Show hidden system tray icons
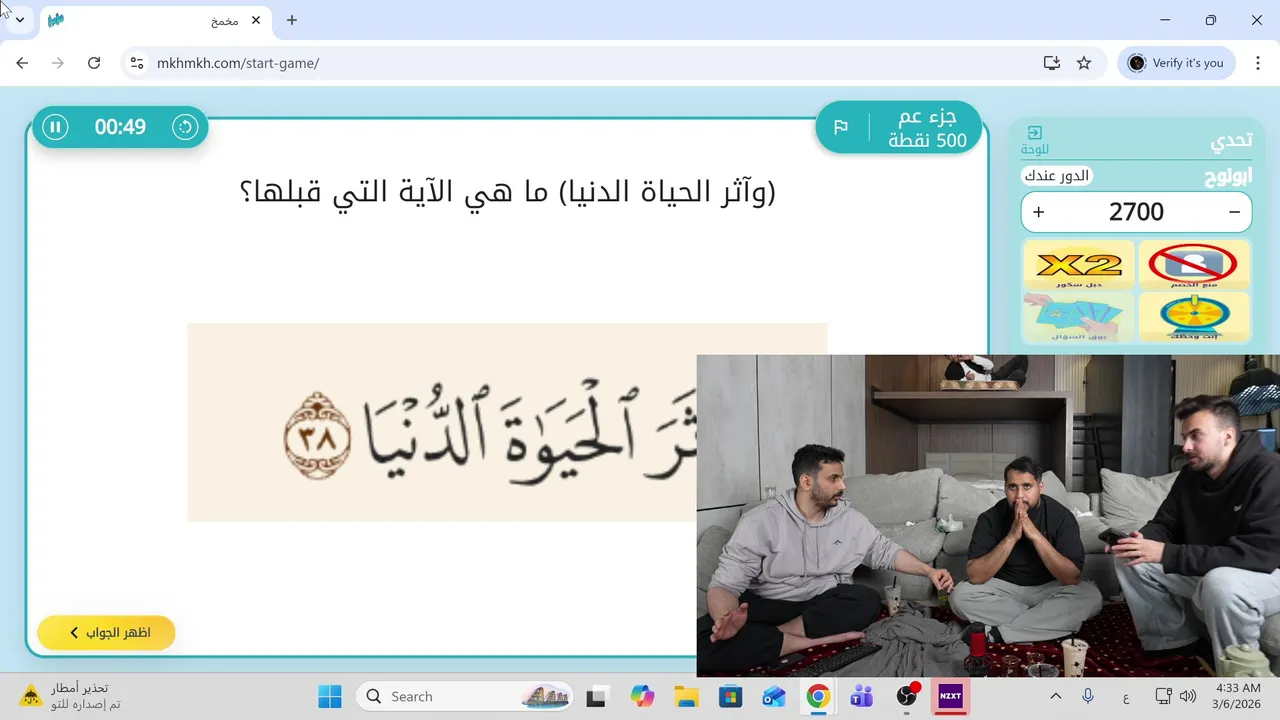Viewport: 1280px width, 720px height. (x=1056, y=696)
